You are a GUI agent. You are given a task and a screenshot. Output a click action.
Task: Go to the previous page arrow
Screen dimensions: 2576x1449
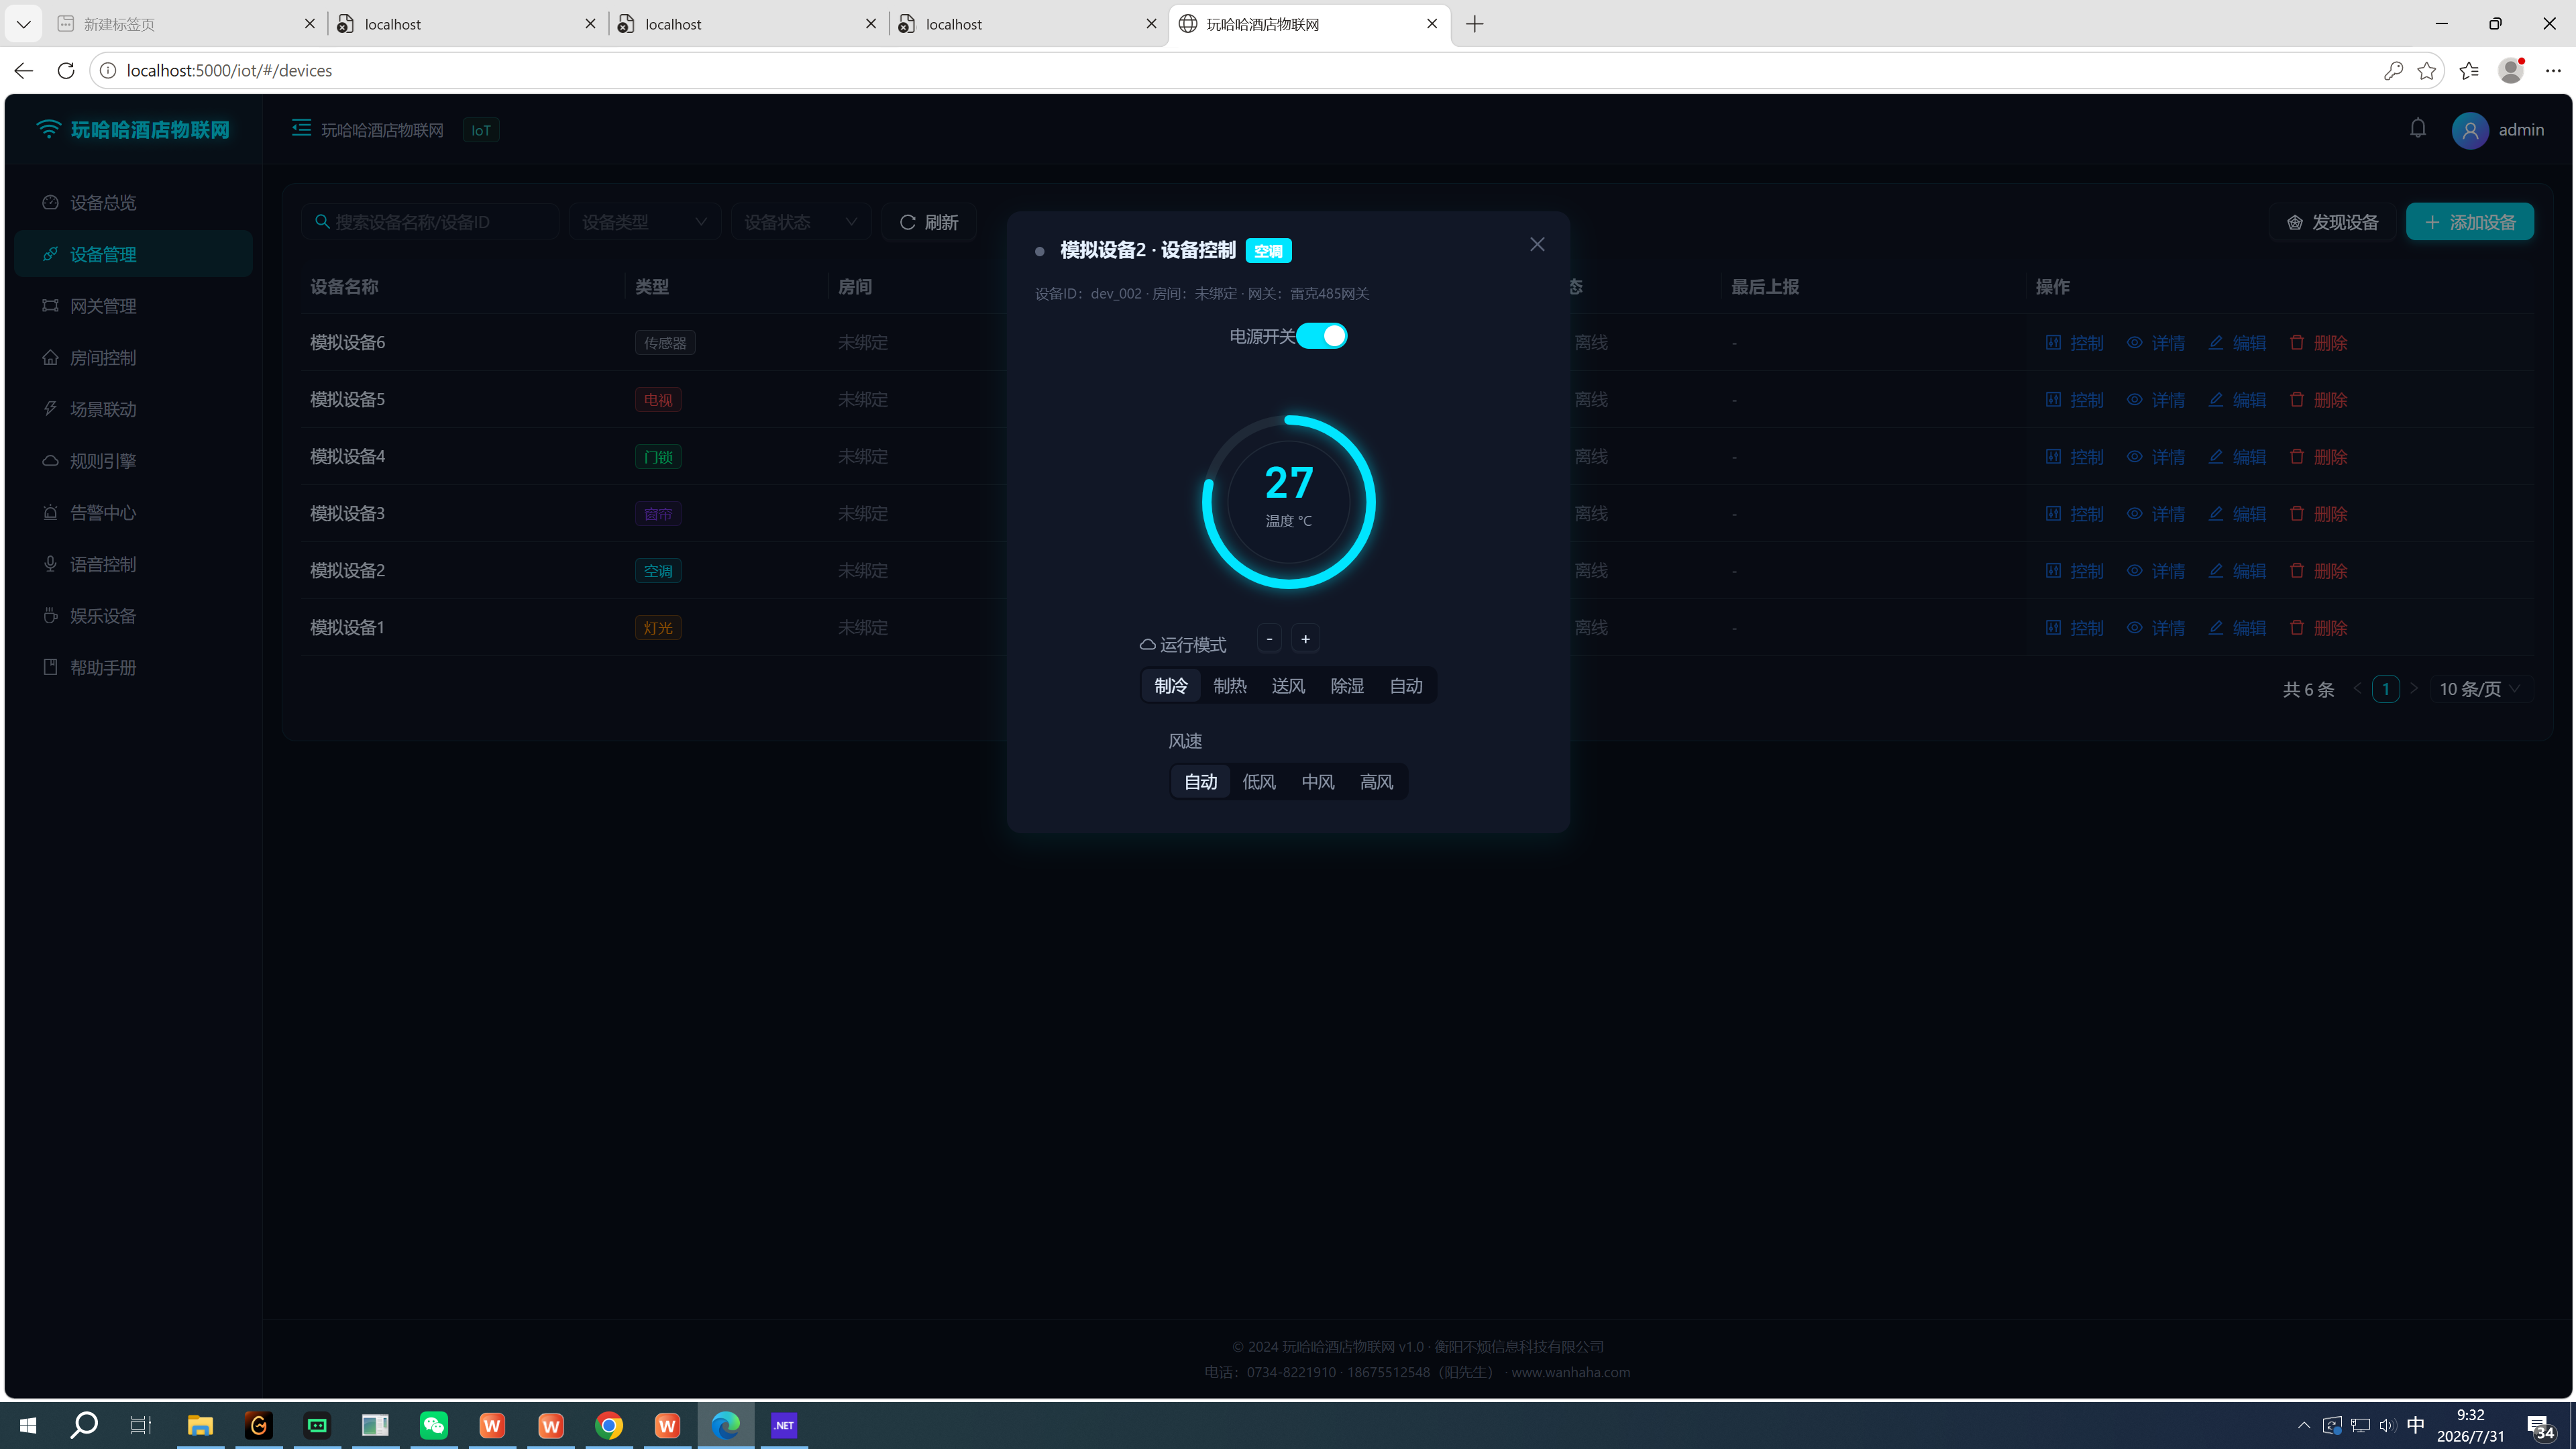click(2357, 689)
